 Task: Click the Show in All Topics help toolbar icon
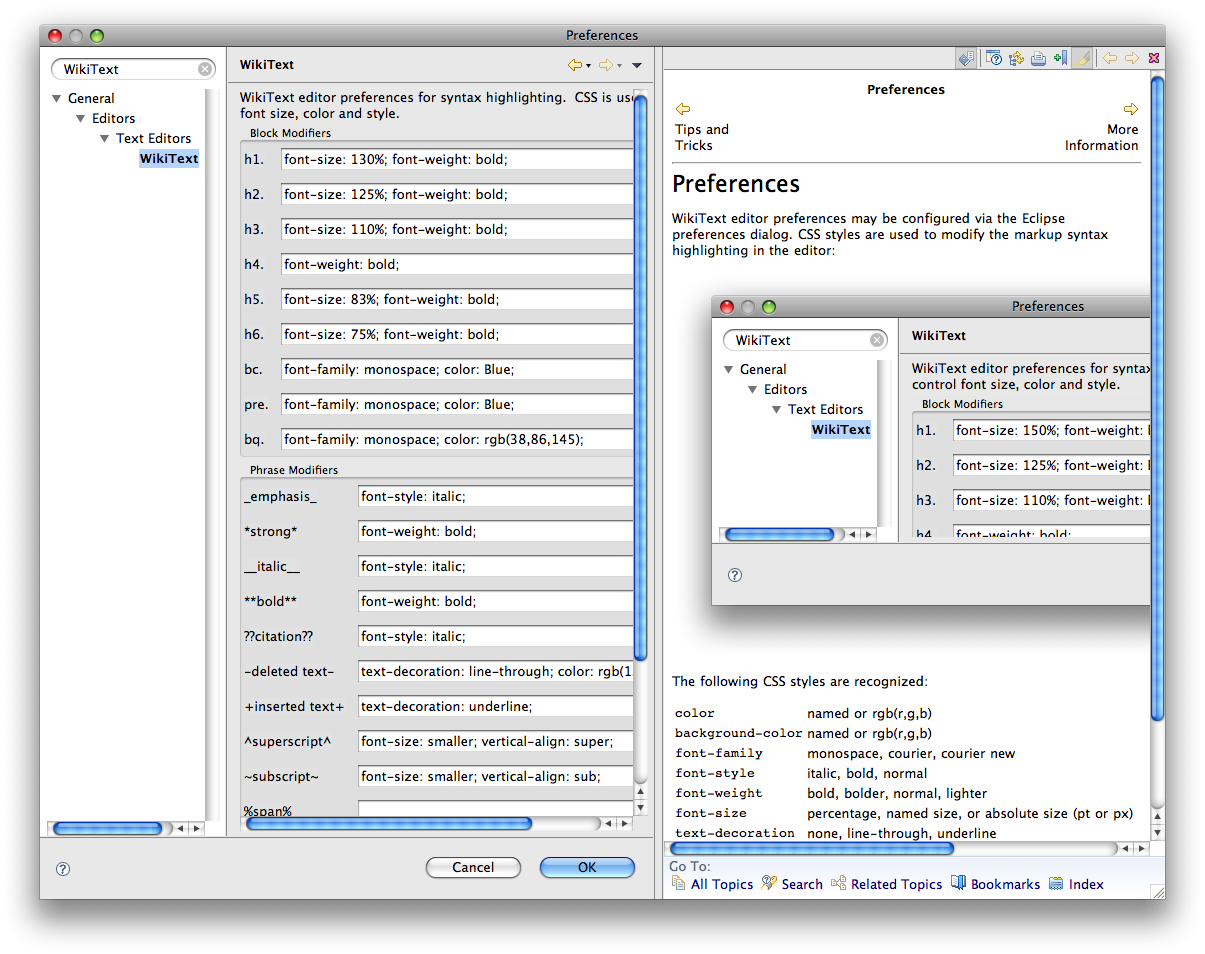pyautogui.click(x=967, y=58)
